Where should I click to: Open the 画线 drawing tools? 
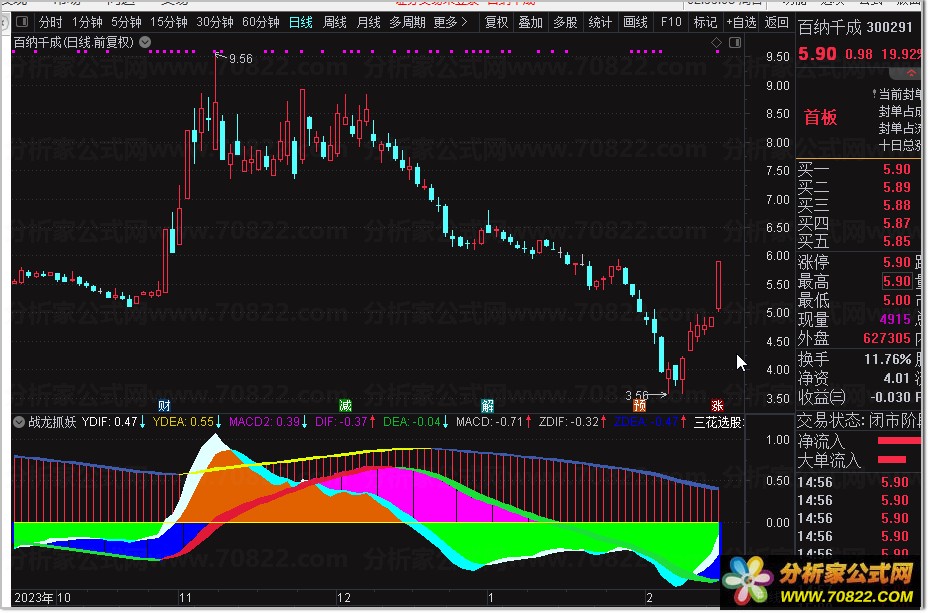(x=635, y=23)
